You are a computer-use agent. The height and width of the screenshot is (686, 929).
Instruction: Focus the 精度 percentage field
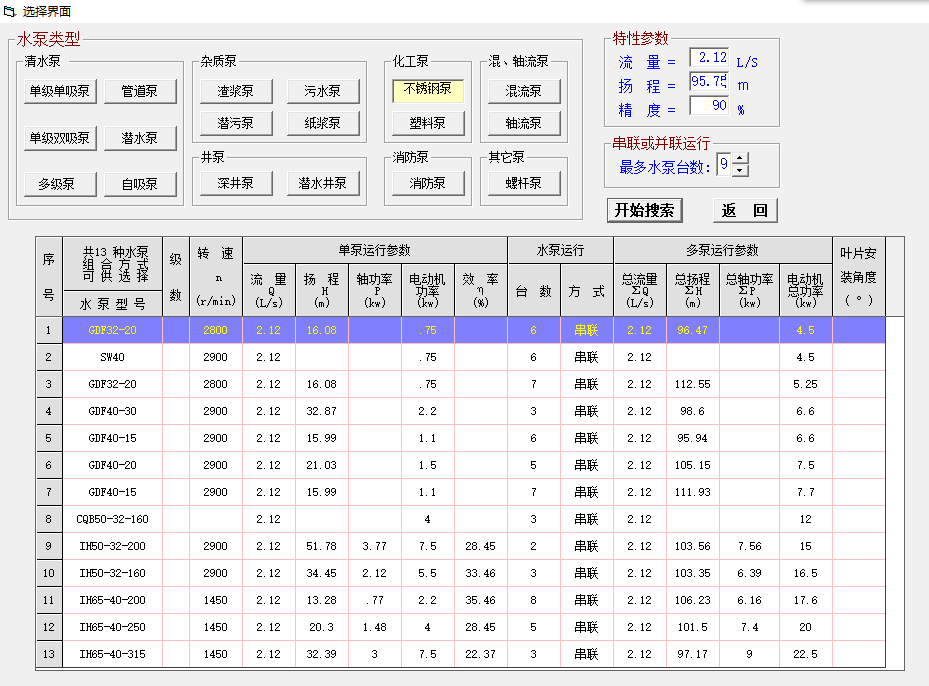tap(709, 105)
